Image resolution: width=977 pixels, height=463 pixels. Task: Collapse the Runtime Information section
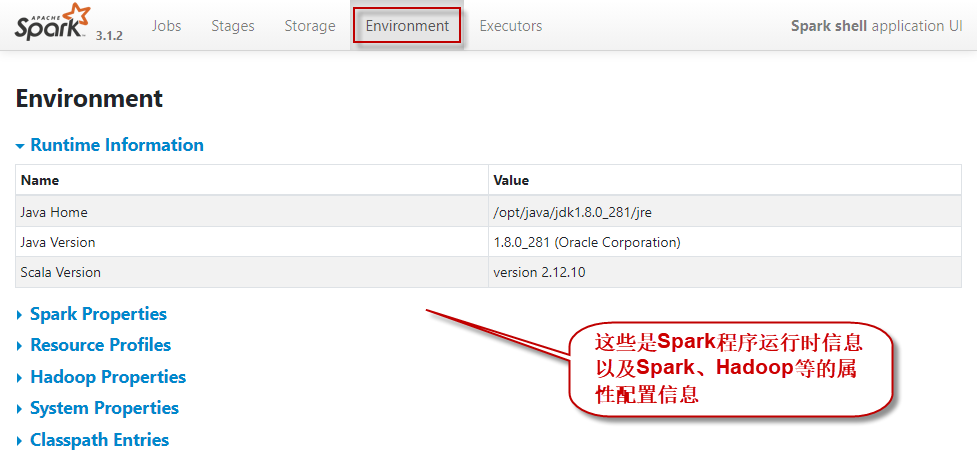click(x=116, y=145)
